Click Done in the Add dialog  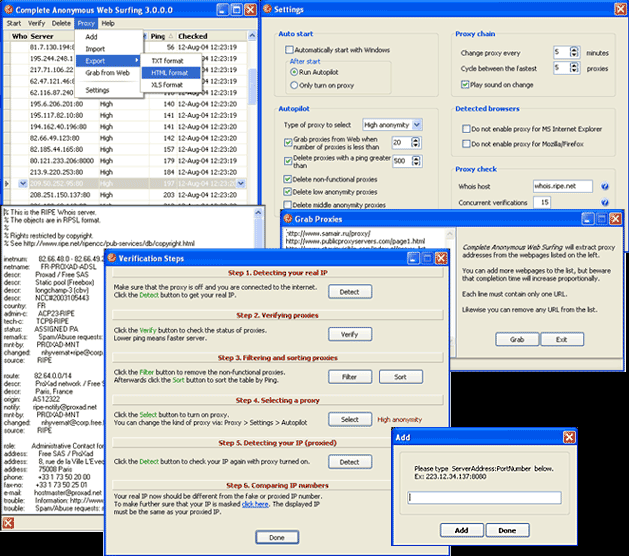click(507, 530)
